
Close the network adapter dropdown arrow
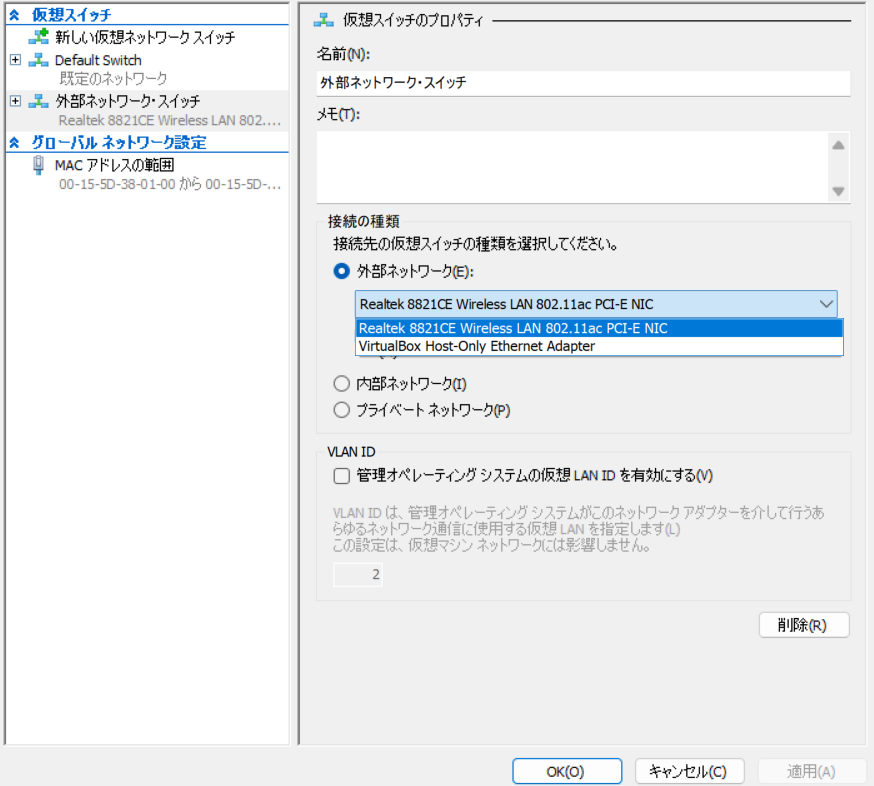point(826,304)
